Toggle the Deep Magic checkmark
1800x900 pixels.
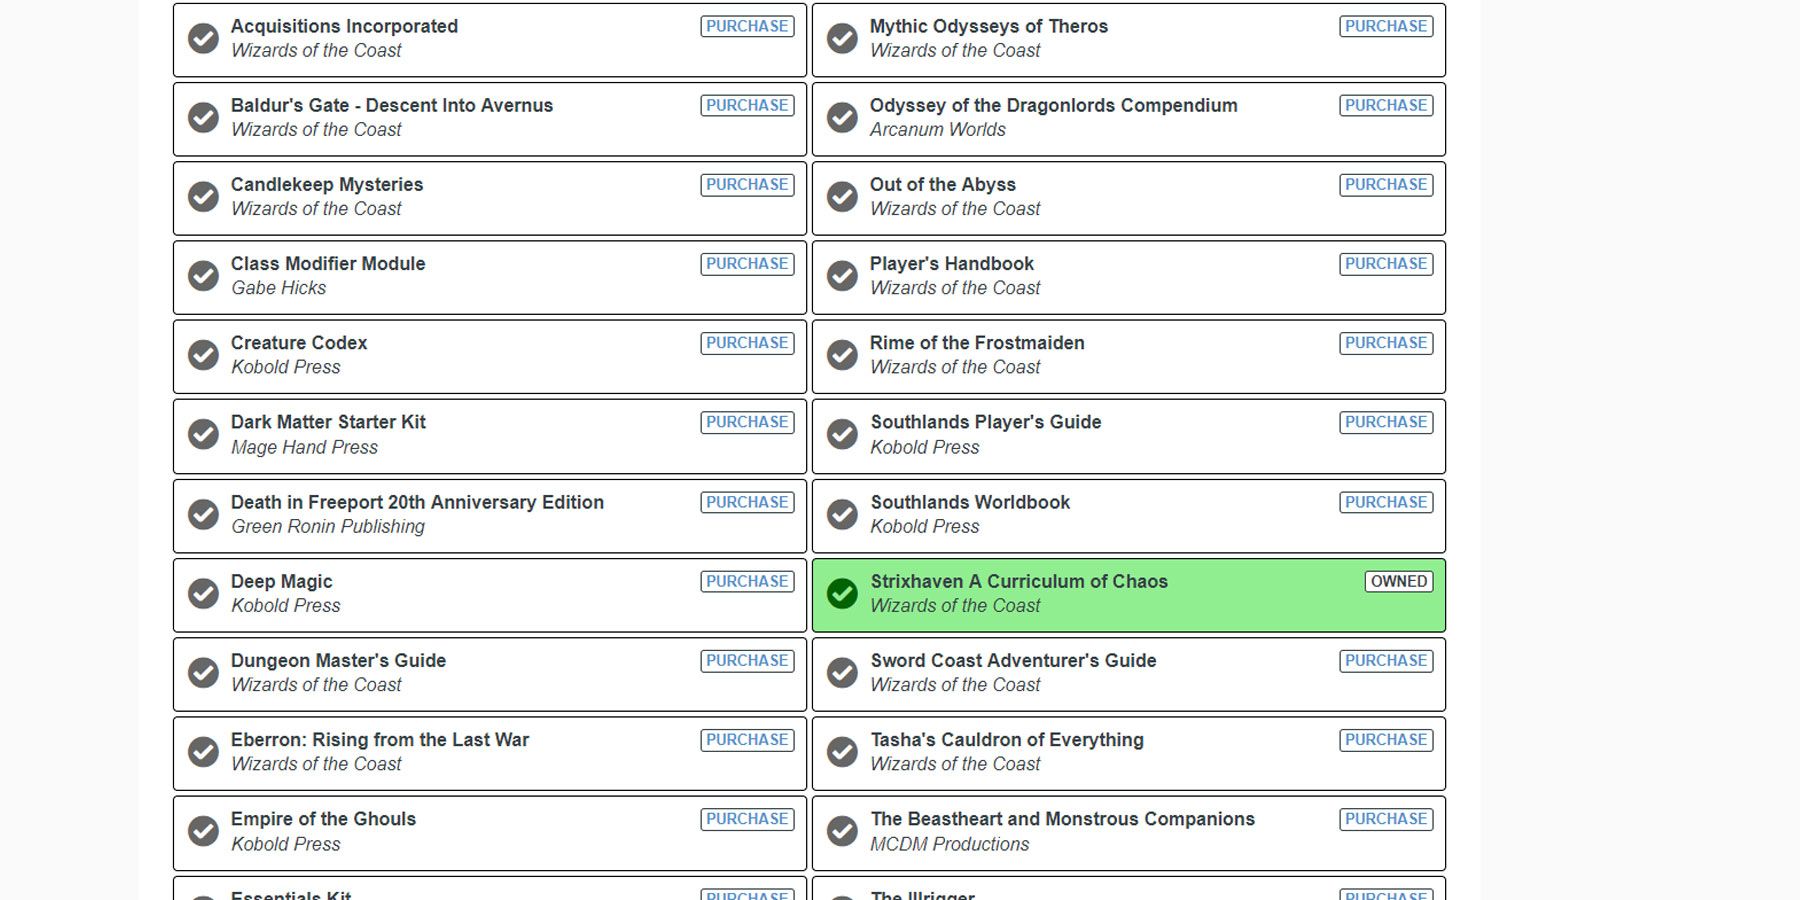[x=204, y=593]
